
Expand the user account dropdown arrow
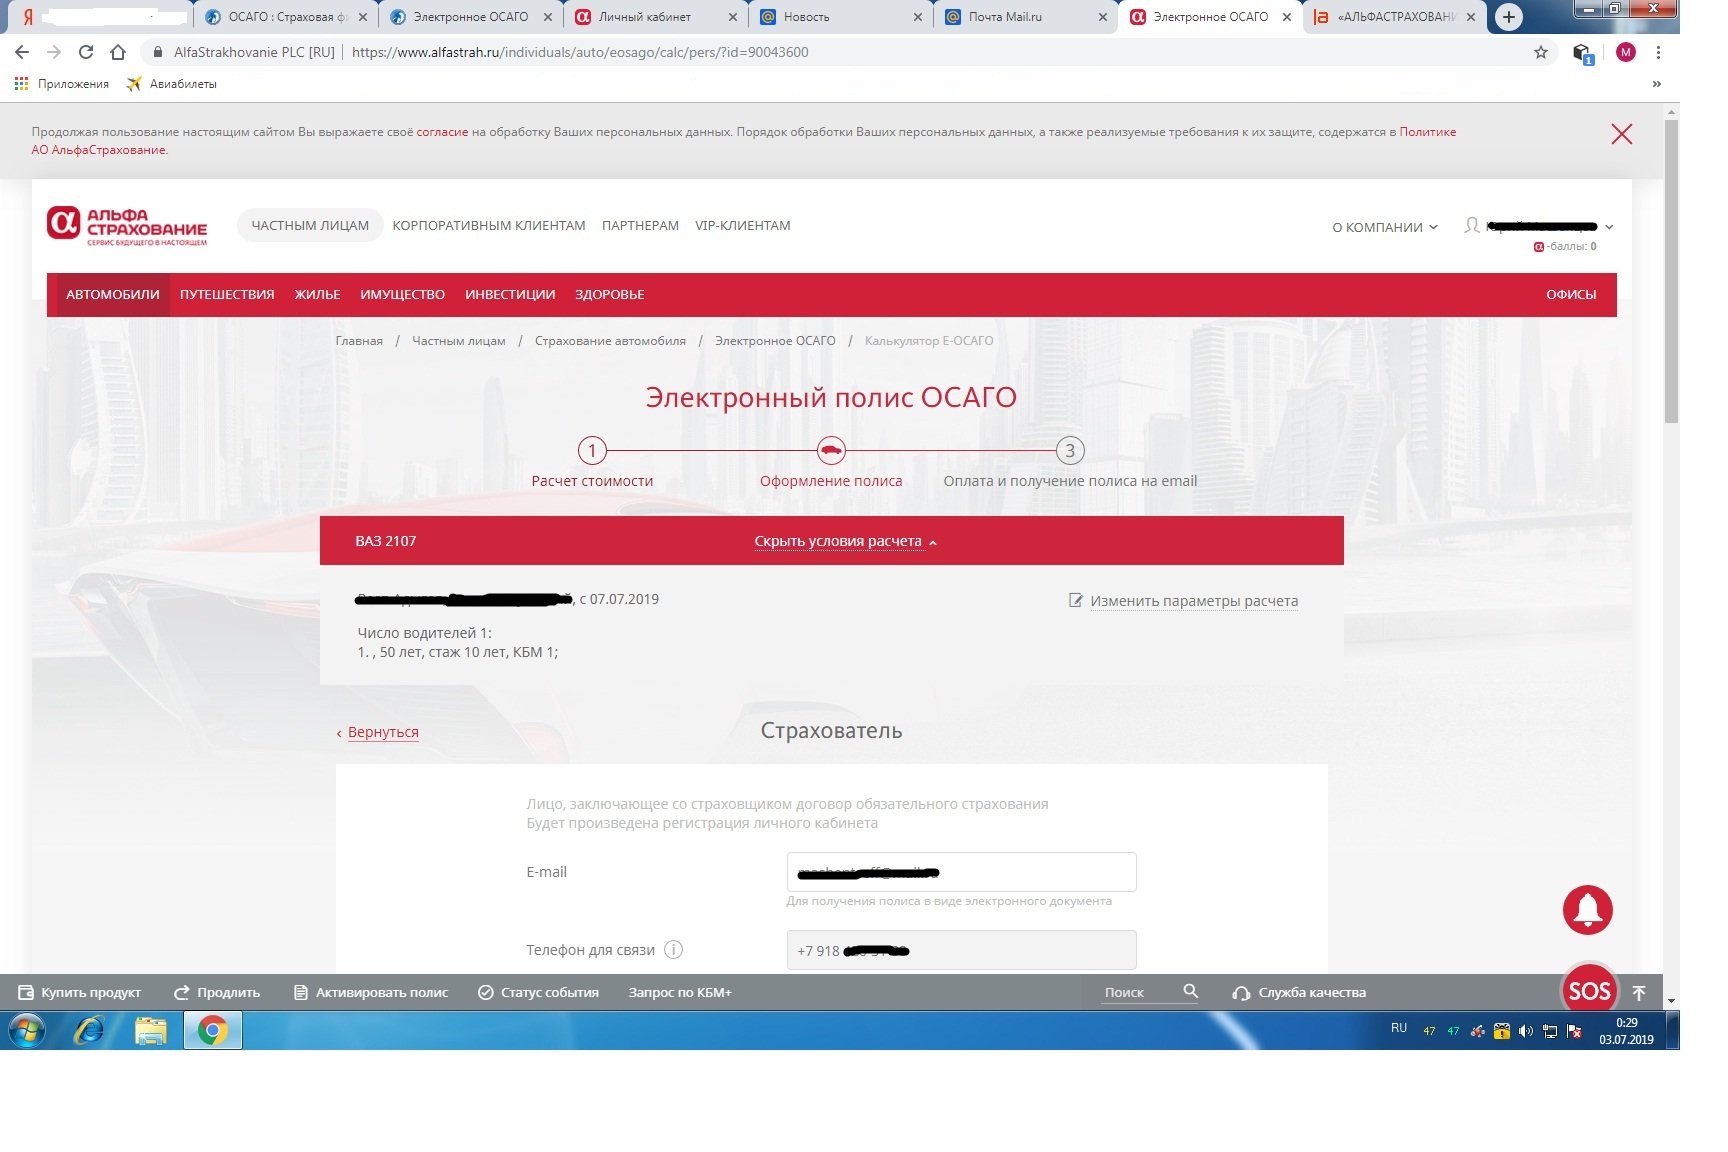click(x=1609, y=227)
